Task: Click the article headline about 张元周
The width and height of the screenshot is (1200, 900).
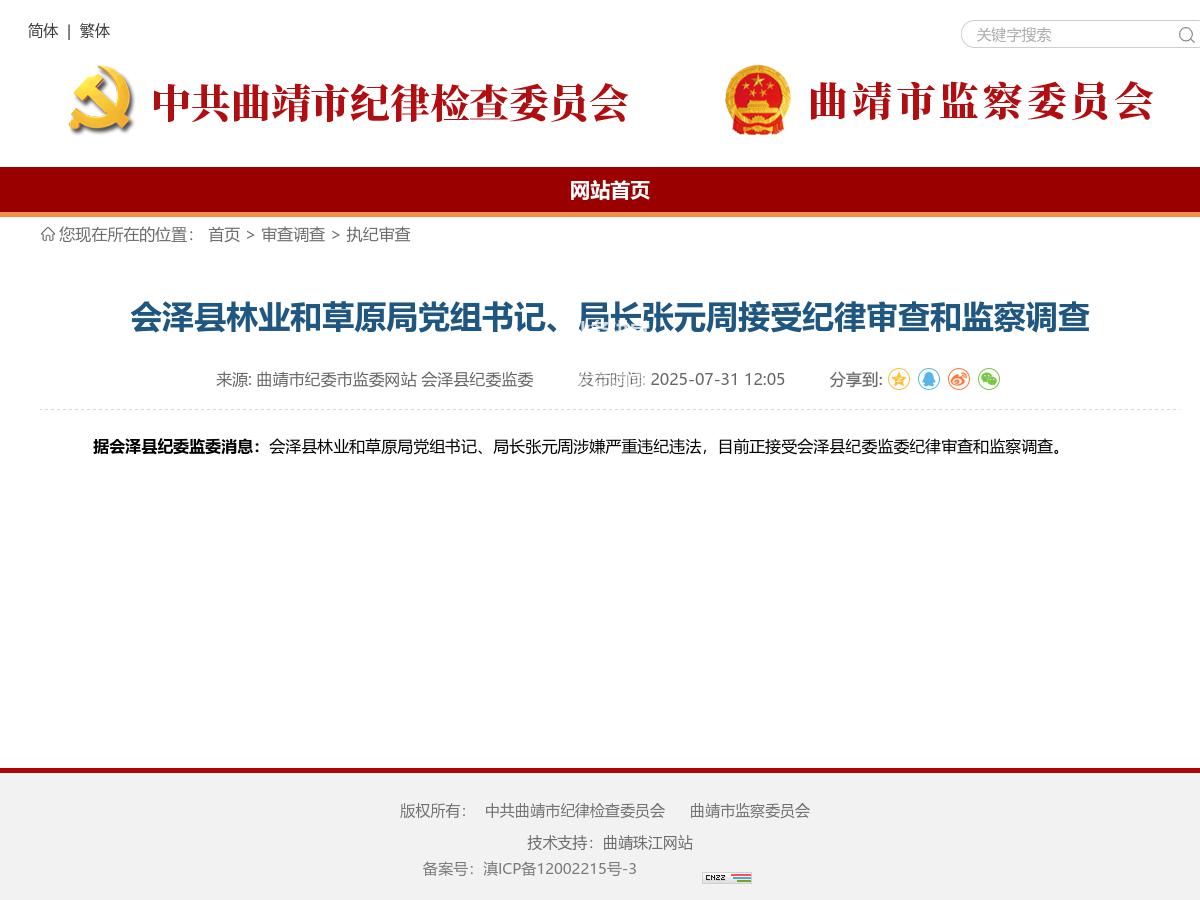Action: click(610, 318)
